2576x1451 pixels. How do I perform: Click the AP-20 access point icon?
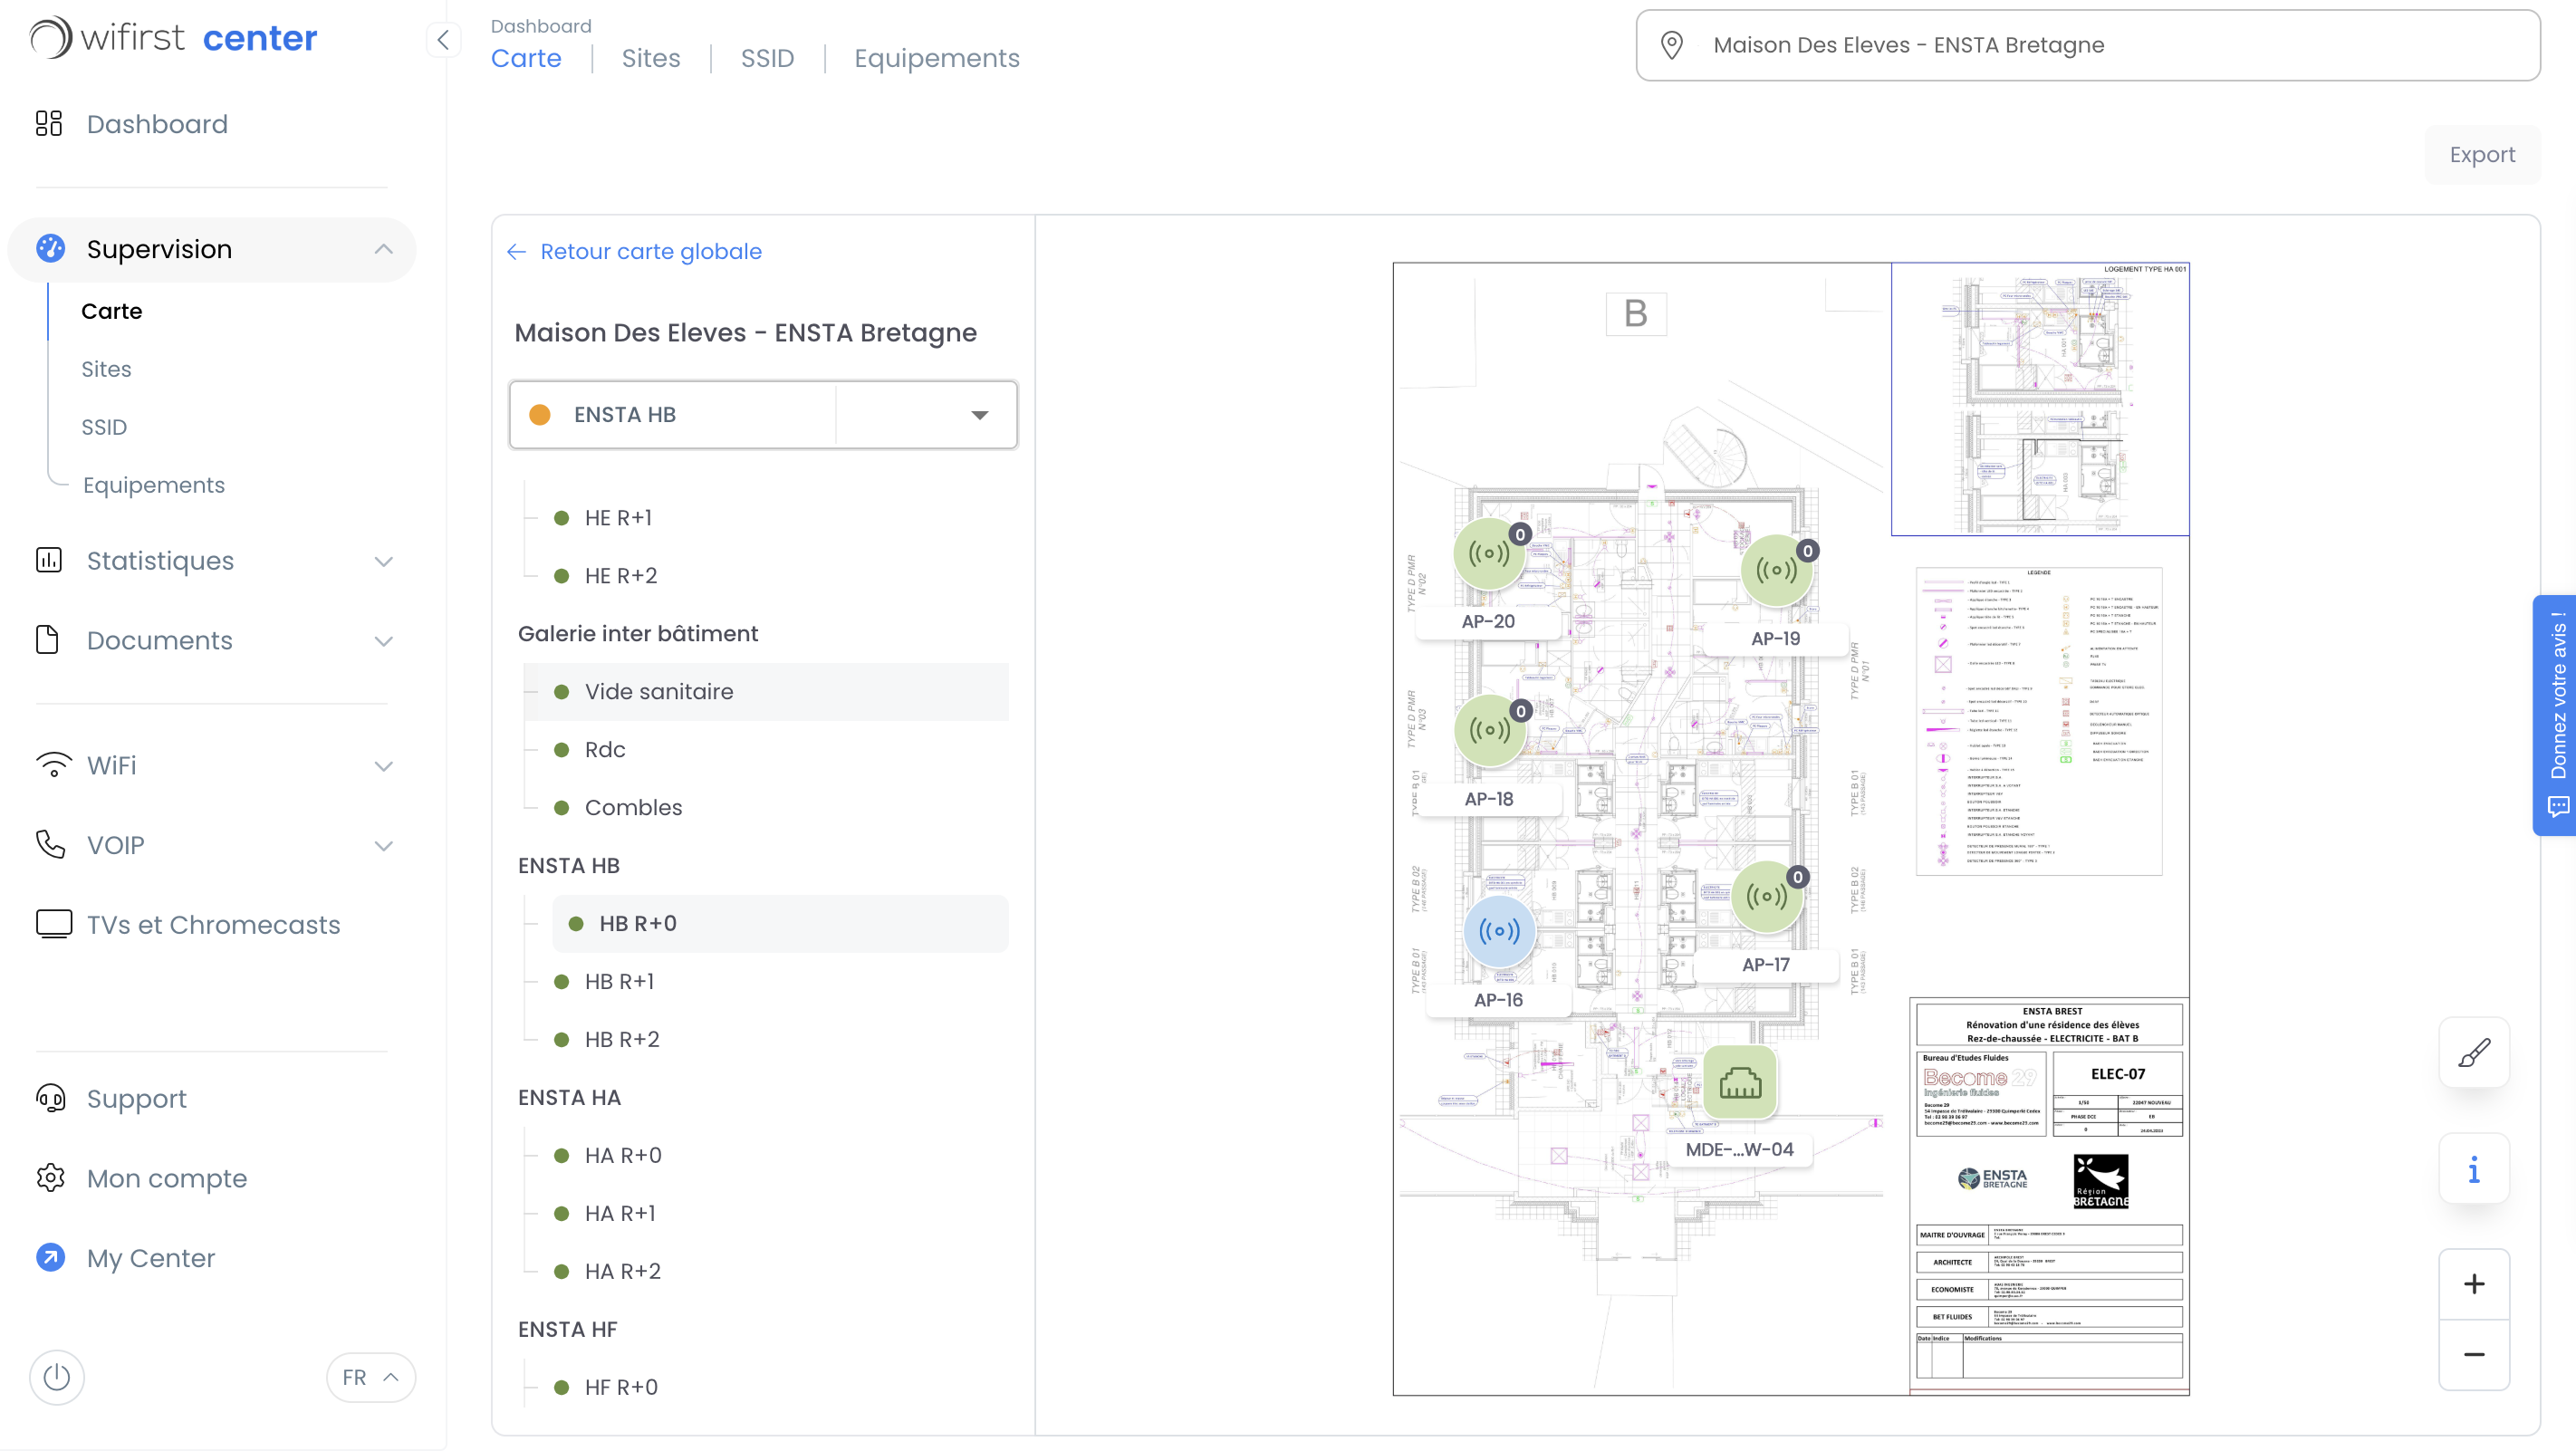point(1488,553)
